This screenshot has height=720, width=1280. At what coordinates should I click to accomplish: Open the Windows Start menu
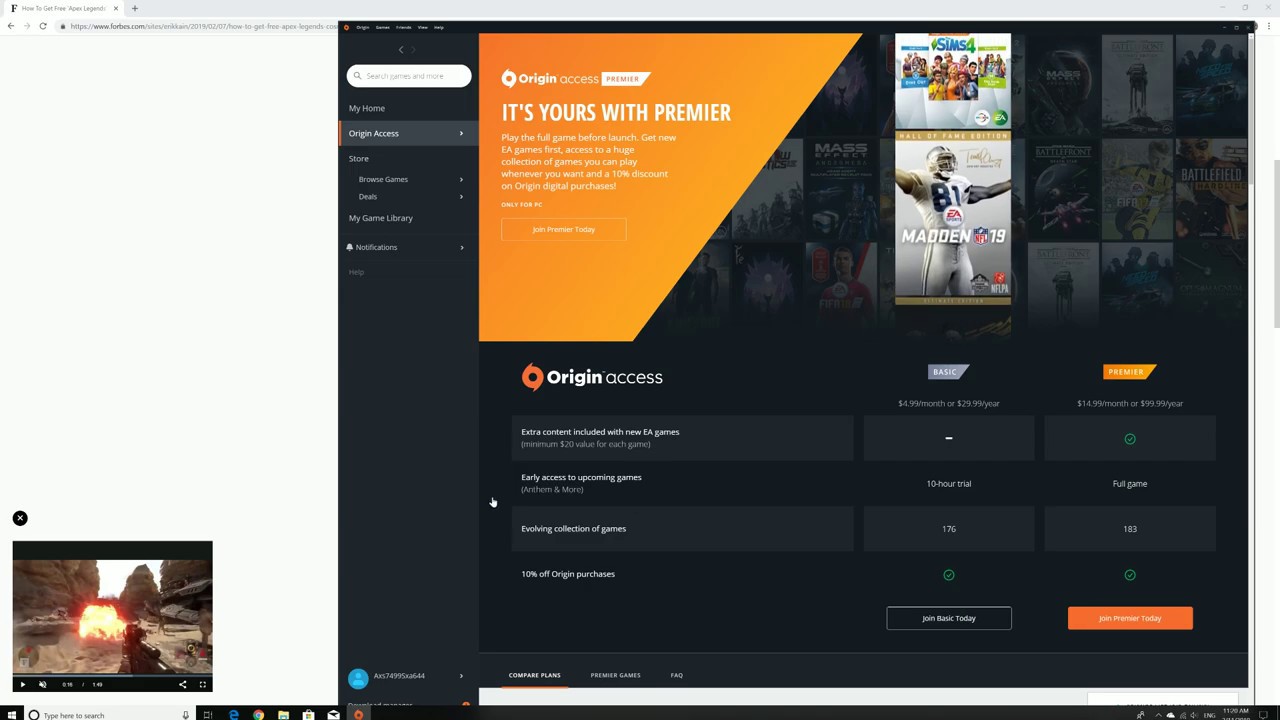pyautogui.click(x=10, y=715)
